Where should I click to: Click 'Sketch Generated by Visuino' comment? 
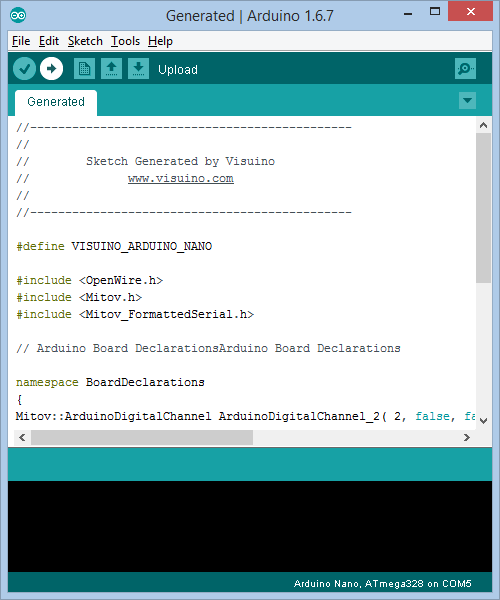180,161
